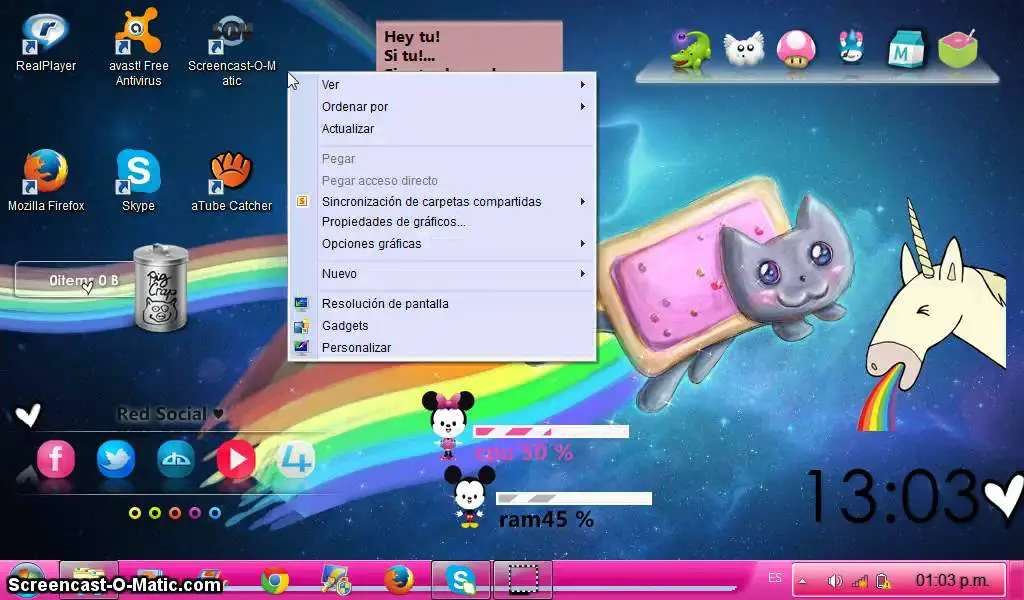The height and width of the screenshot is (600, 1024).
Task: Click the ES language indicator
Action: [775, 578]
